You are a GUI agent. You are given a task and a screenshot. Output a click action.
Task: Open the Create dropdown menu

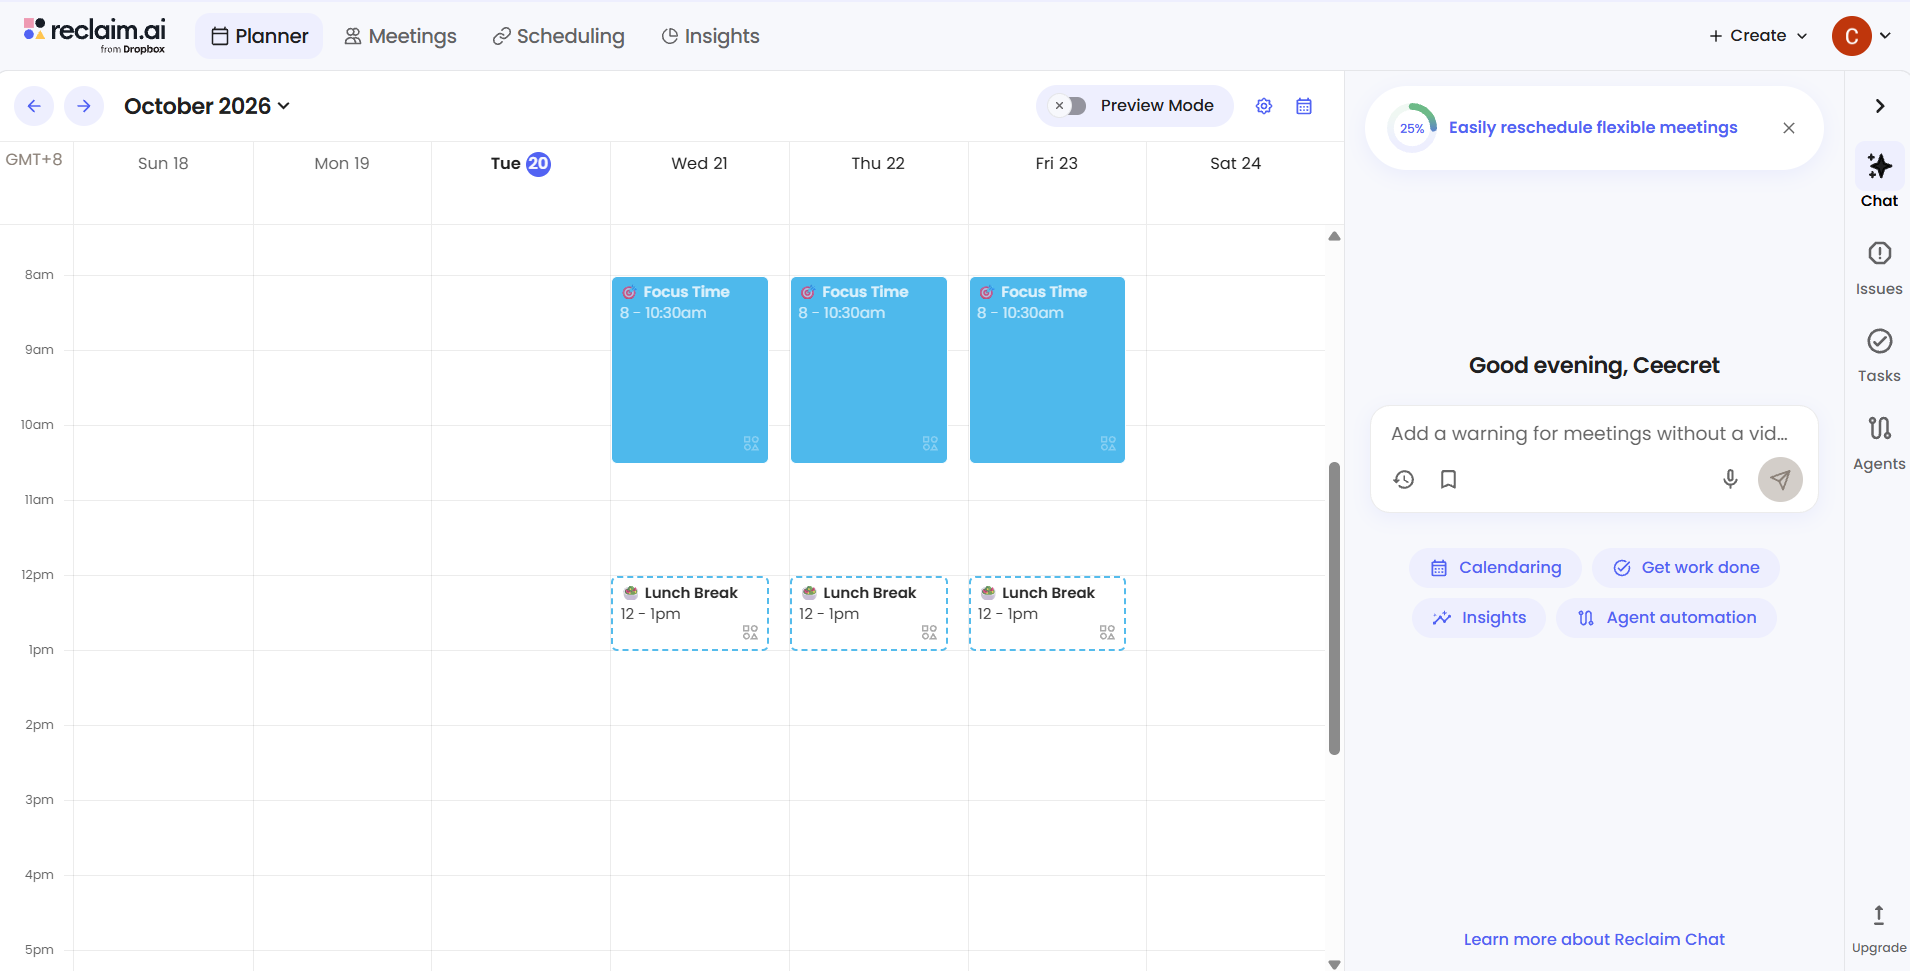[1758, 36]
